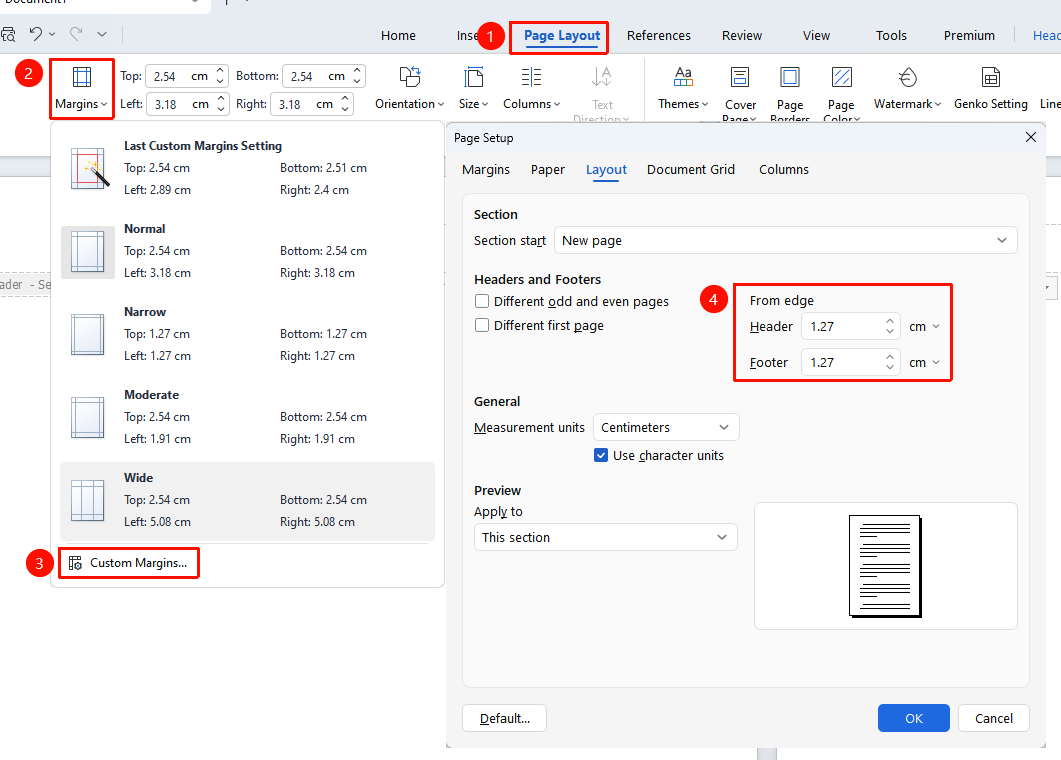Open the Apply to dropdown
Viewport: 1061px width, 760px height.
point(606,537)
